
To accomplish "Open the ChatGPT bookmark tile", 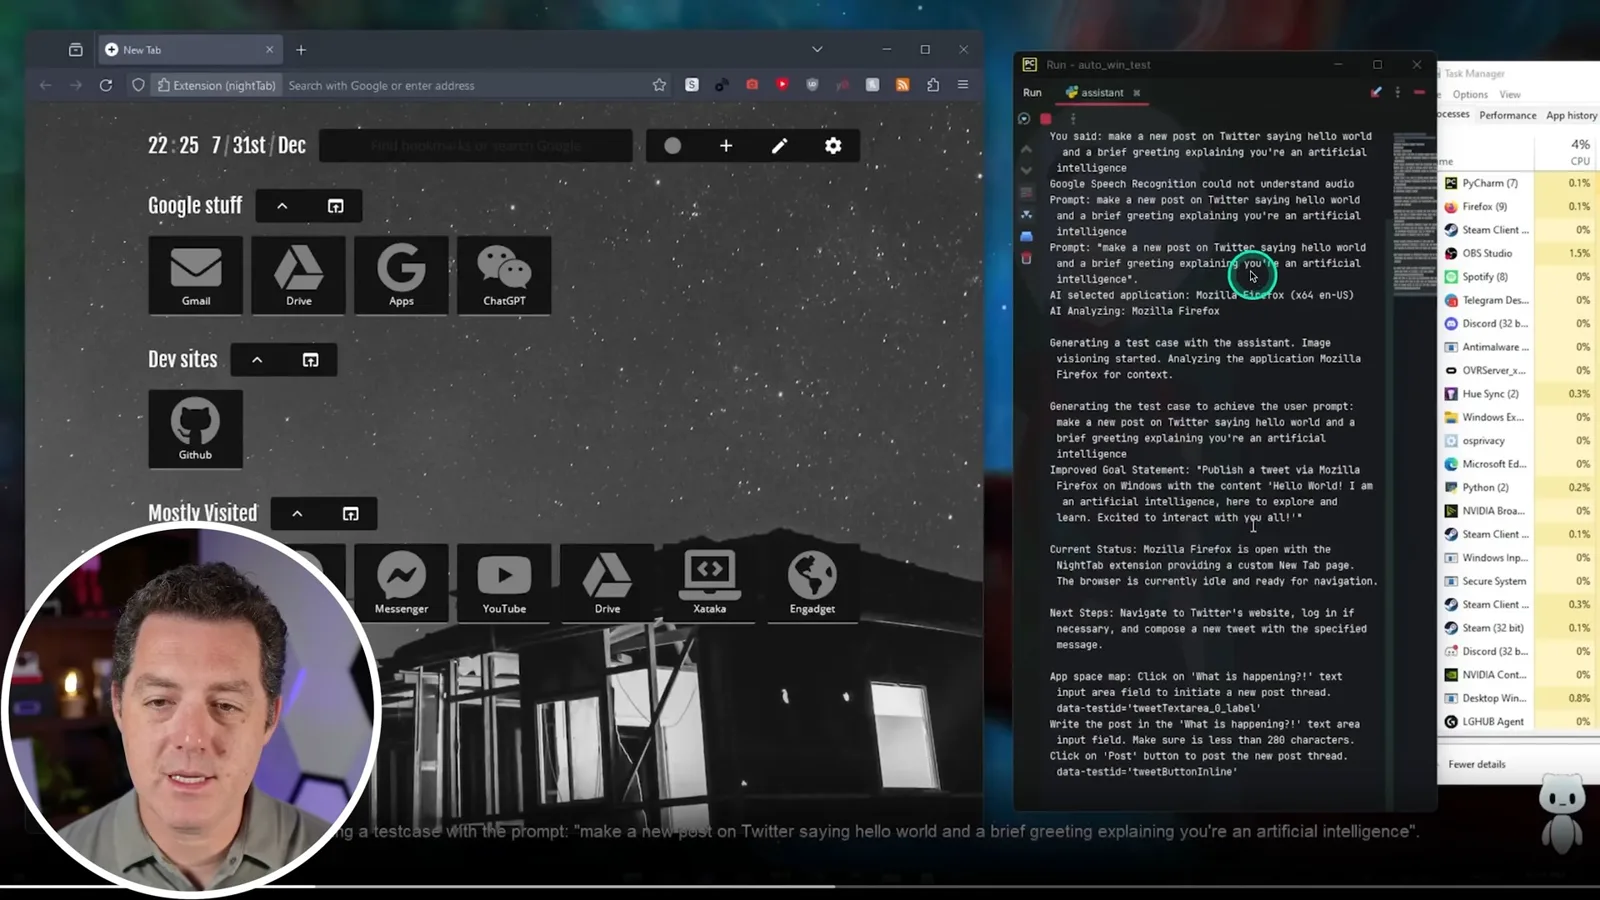I will coord(504,275).
